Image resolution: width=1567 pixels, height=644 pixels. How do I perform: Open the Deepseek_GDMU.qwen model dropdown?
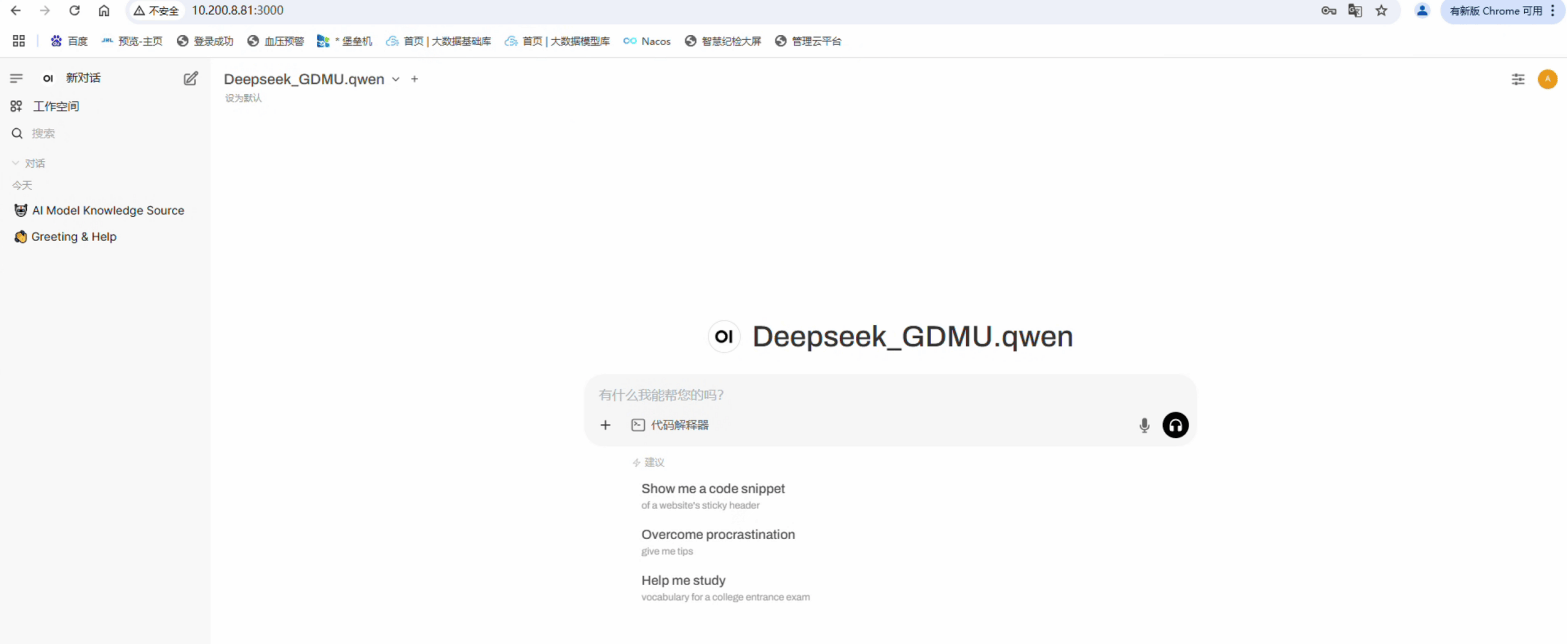(395, 78)
